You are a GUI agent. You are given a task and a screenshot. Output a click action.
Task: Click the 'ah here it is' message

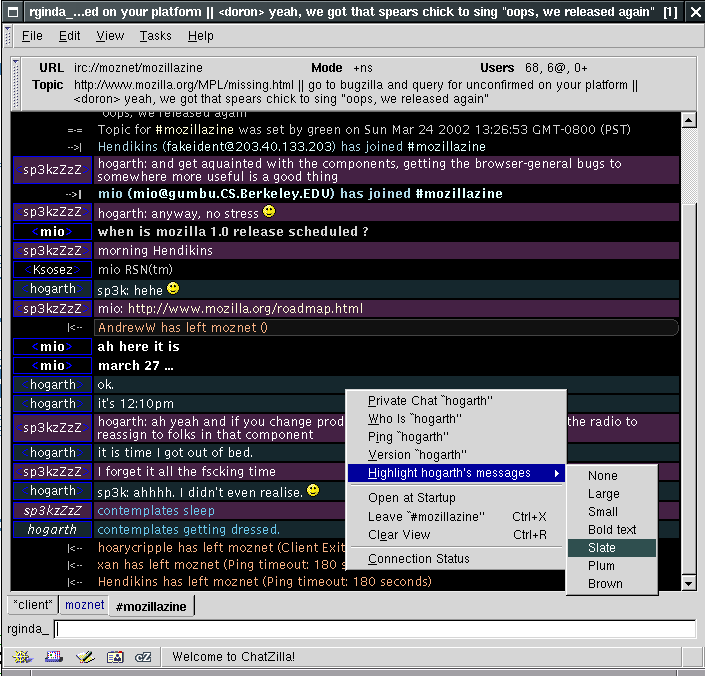click(x=138, y=347)
